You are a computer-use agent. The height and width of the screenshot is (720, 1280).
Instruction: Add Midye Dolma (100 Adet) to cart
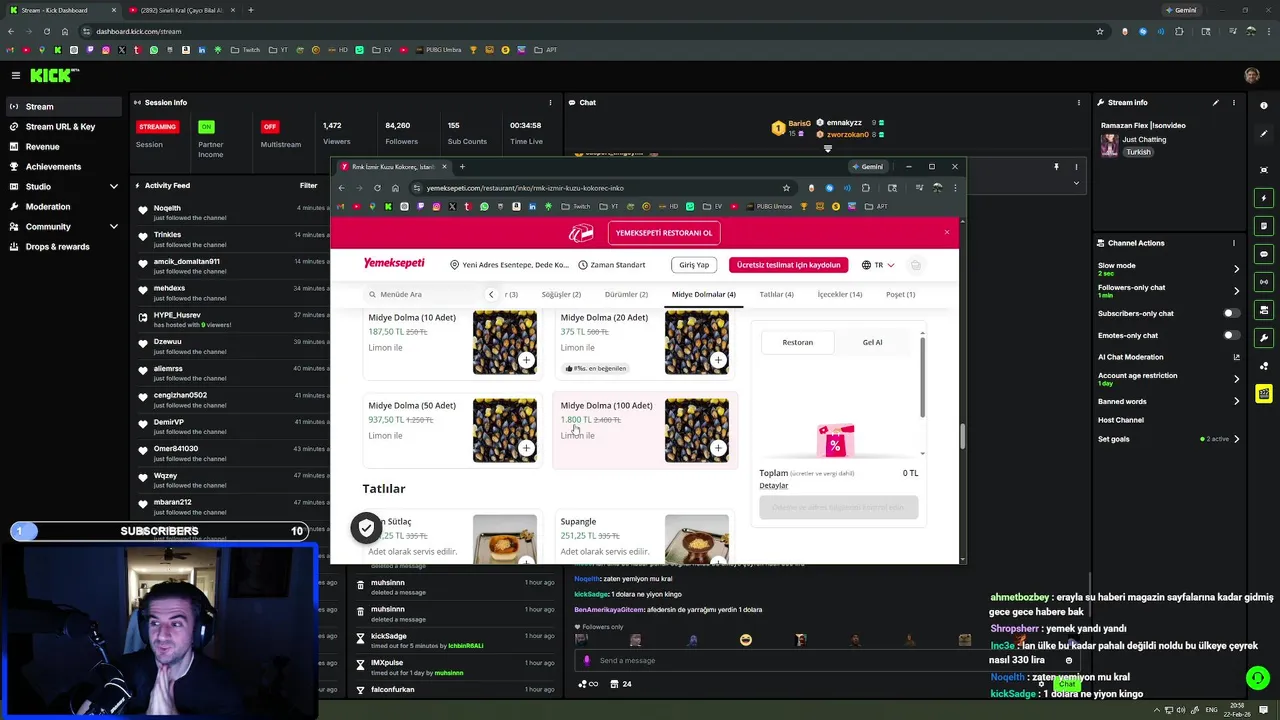(x=718, y=448)
